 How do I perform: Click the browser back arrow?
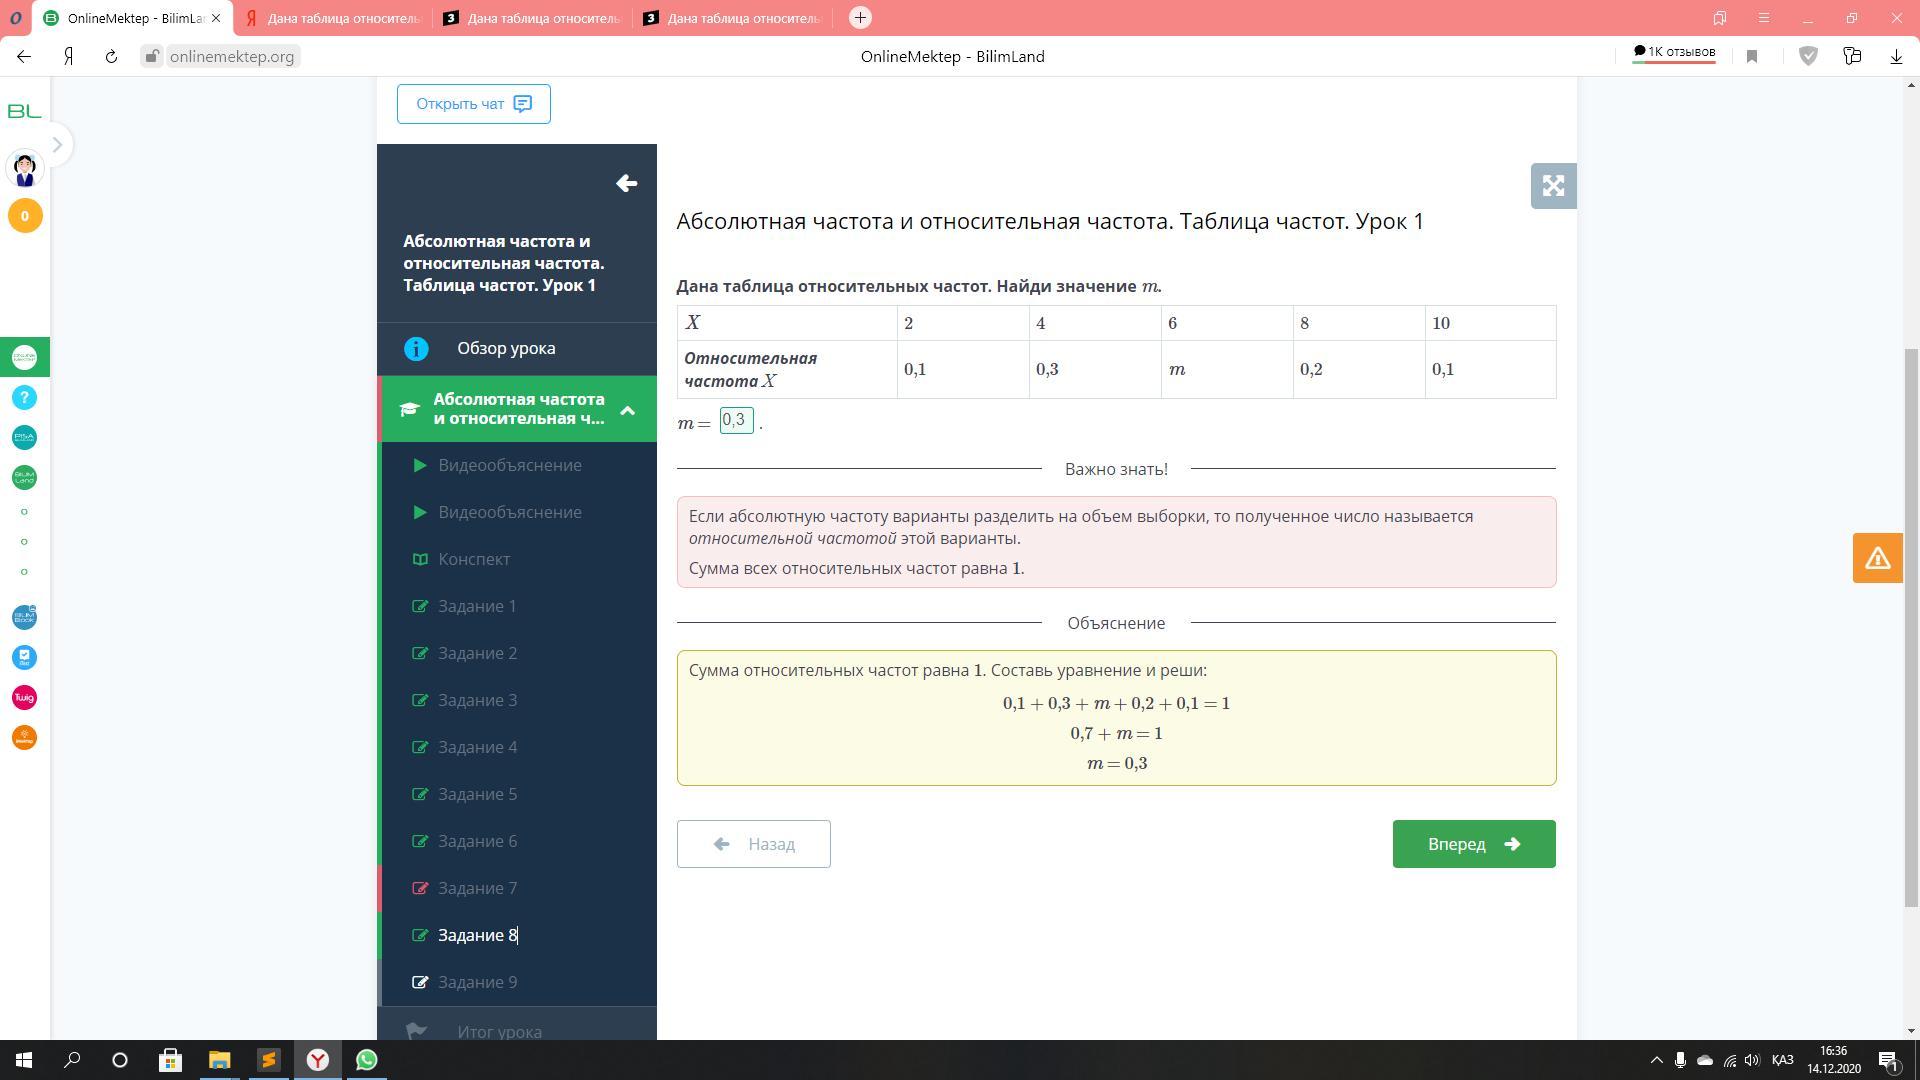[x=24, y=57]
